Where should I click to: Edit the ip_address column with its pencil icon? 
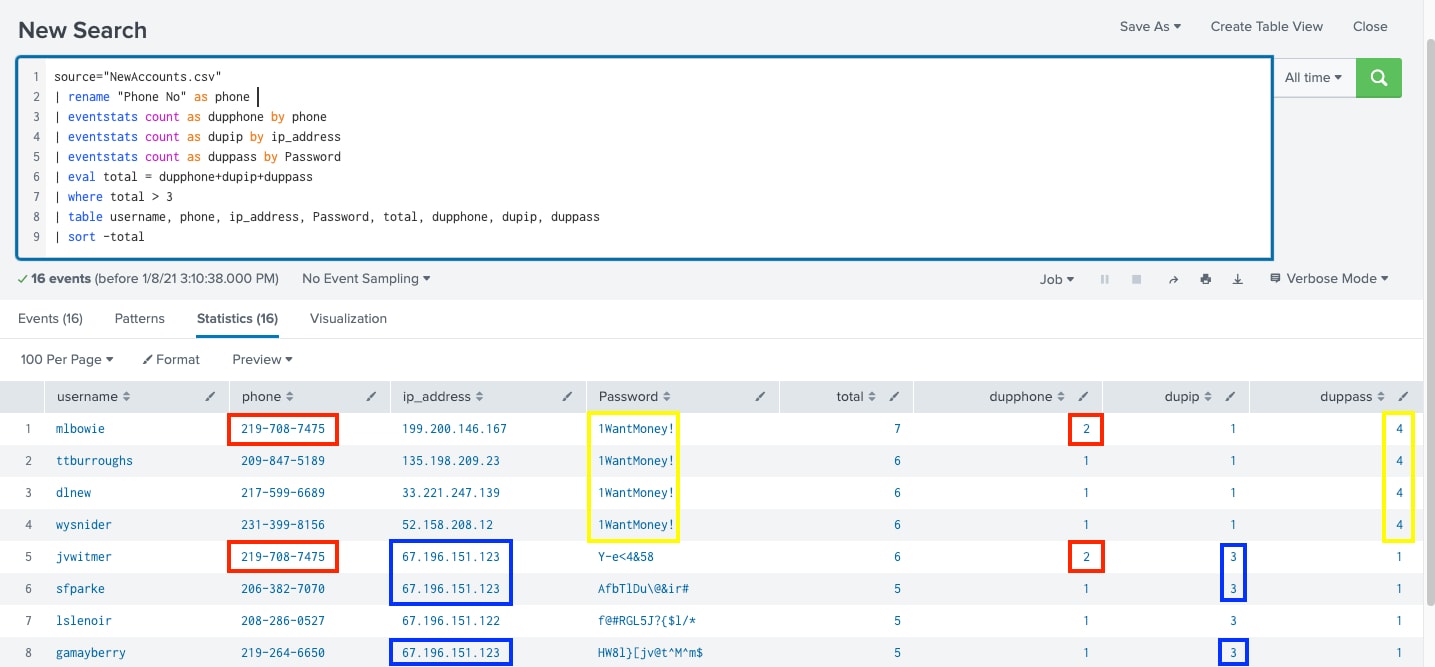568,397
